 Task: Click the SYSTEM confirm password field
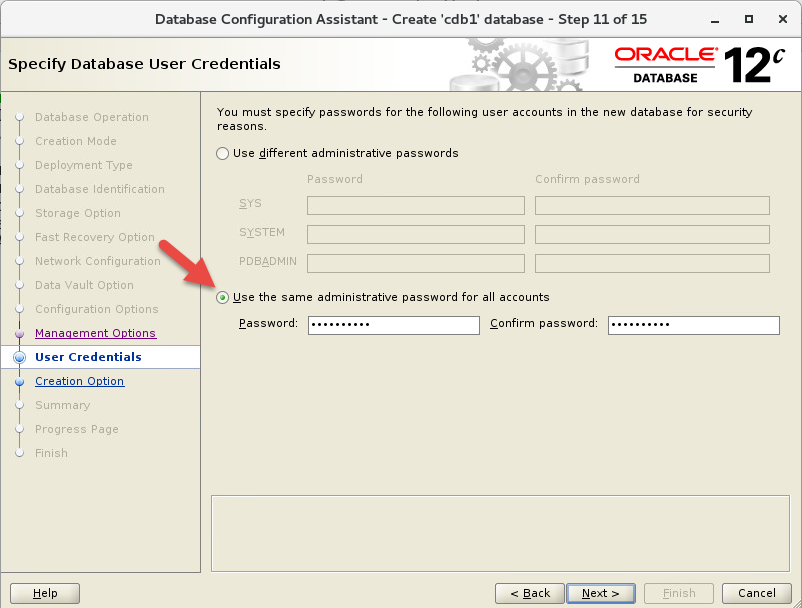(x=652, y=235)
